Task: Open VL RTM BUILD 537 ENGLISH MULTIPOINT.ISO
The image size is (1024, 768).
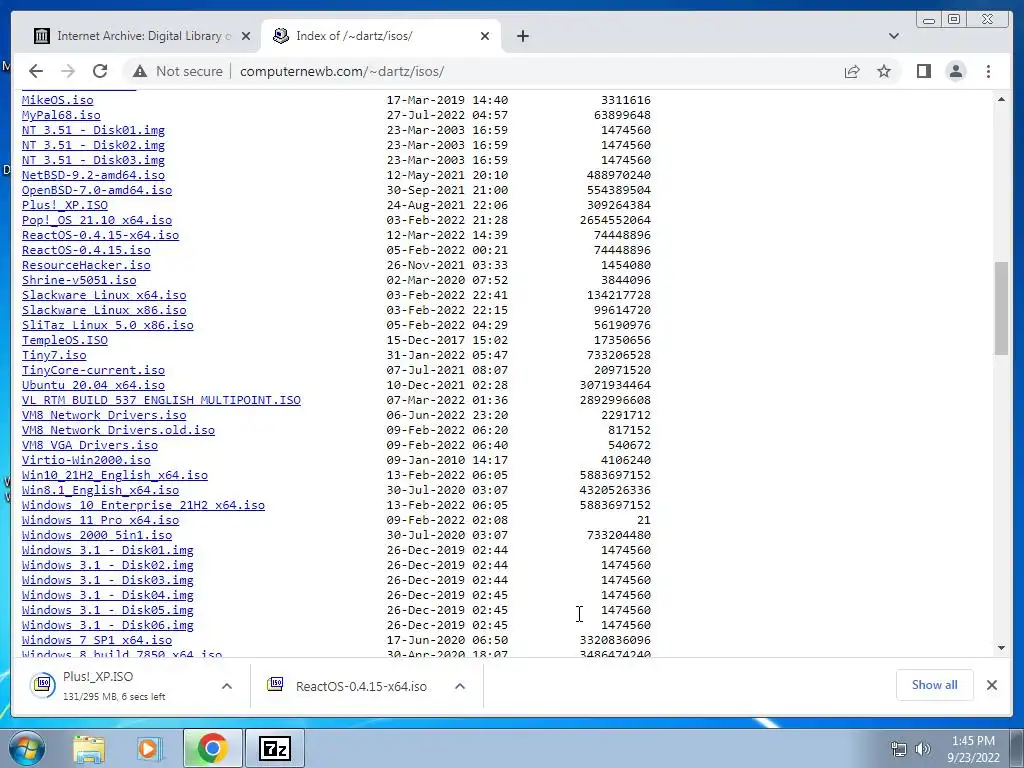Action: pyautogui.click(x=161, y=400)
